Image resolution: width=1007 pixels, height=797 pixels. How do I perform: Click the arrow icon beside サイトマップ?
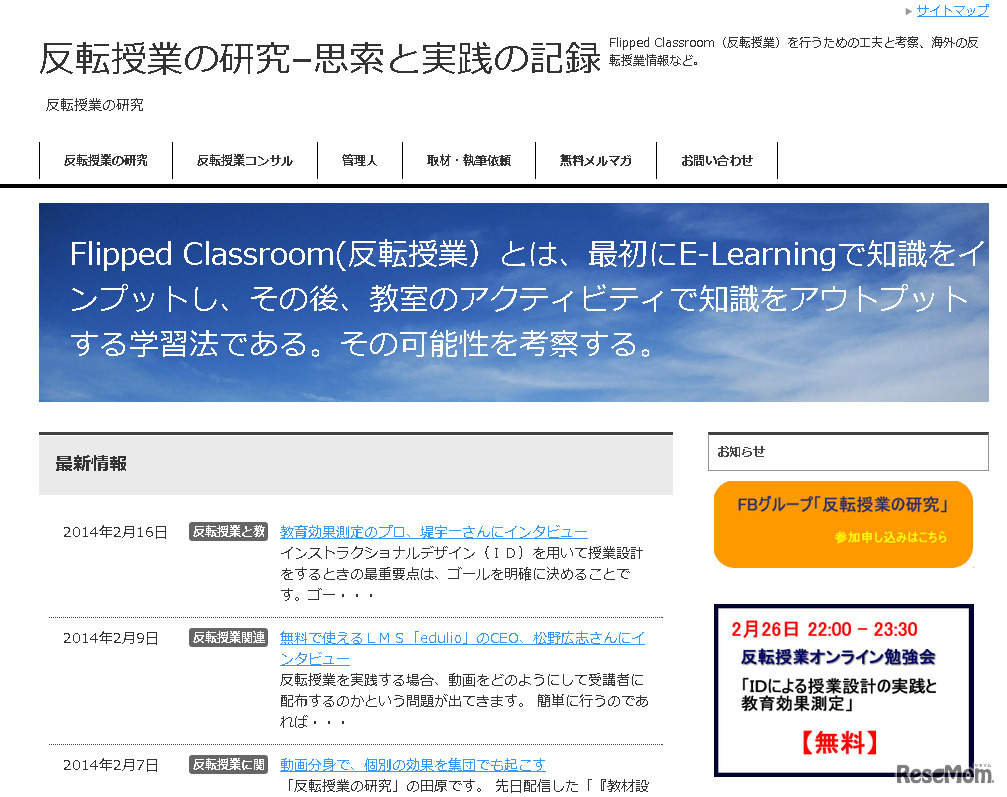pyautogui.click(x=908, y=11)
